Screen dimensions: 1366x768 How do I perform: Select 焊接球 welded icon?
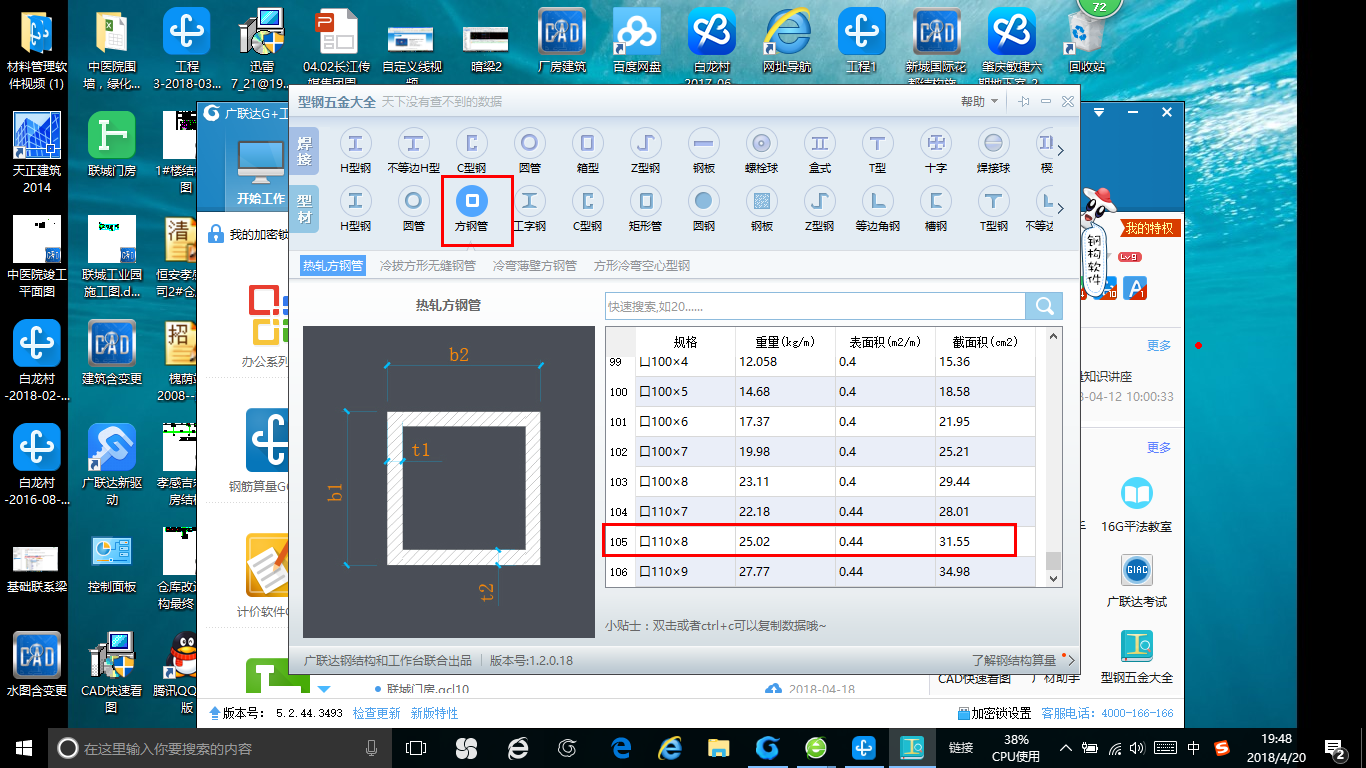993,152
